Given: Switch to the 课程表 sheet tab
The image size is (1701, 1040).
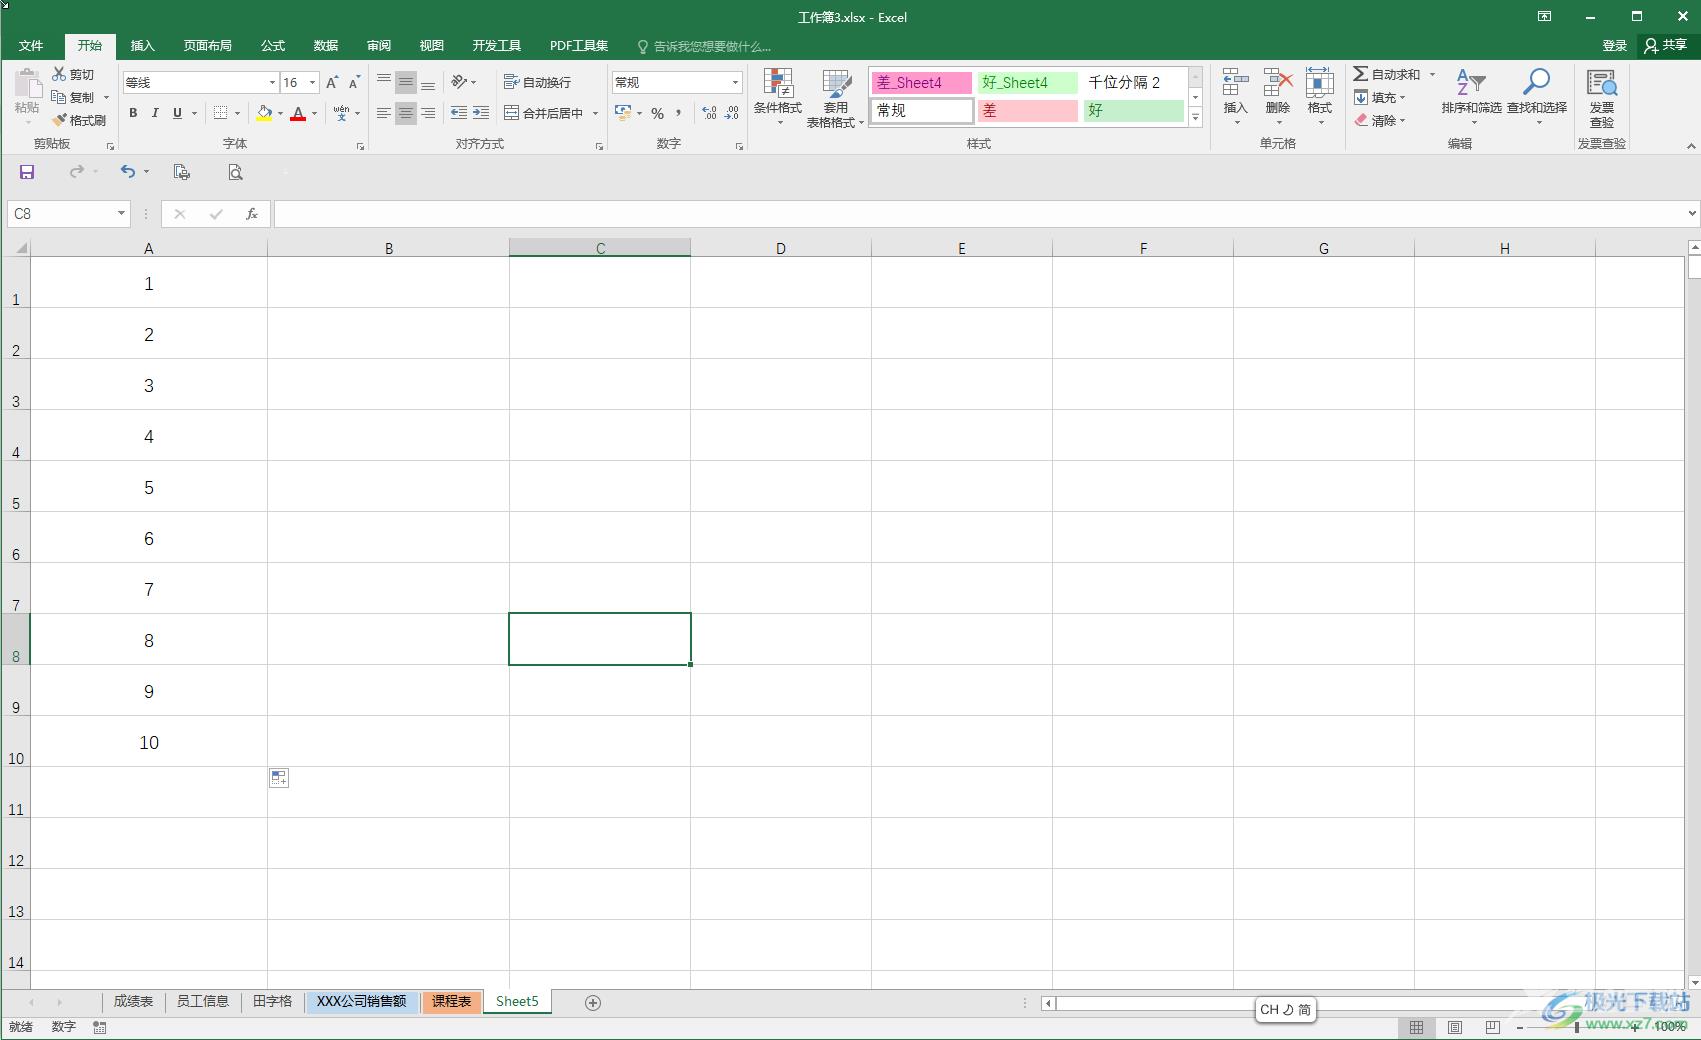Looking at the screenshot, I should 451,1001.
